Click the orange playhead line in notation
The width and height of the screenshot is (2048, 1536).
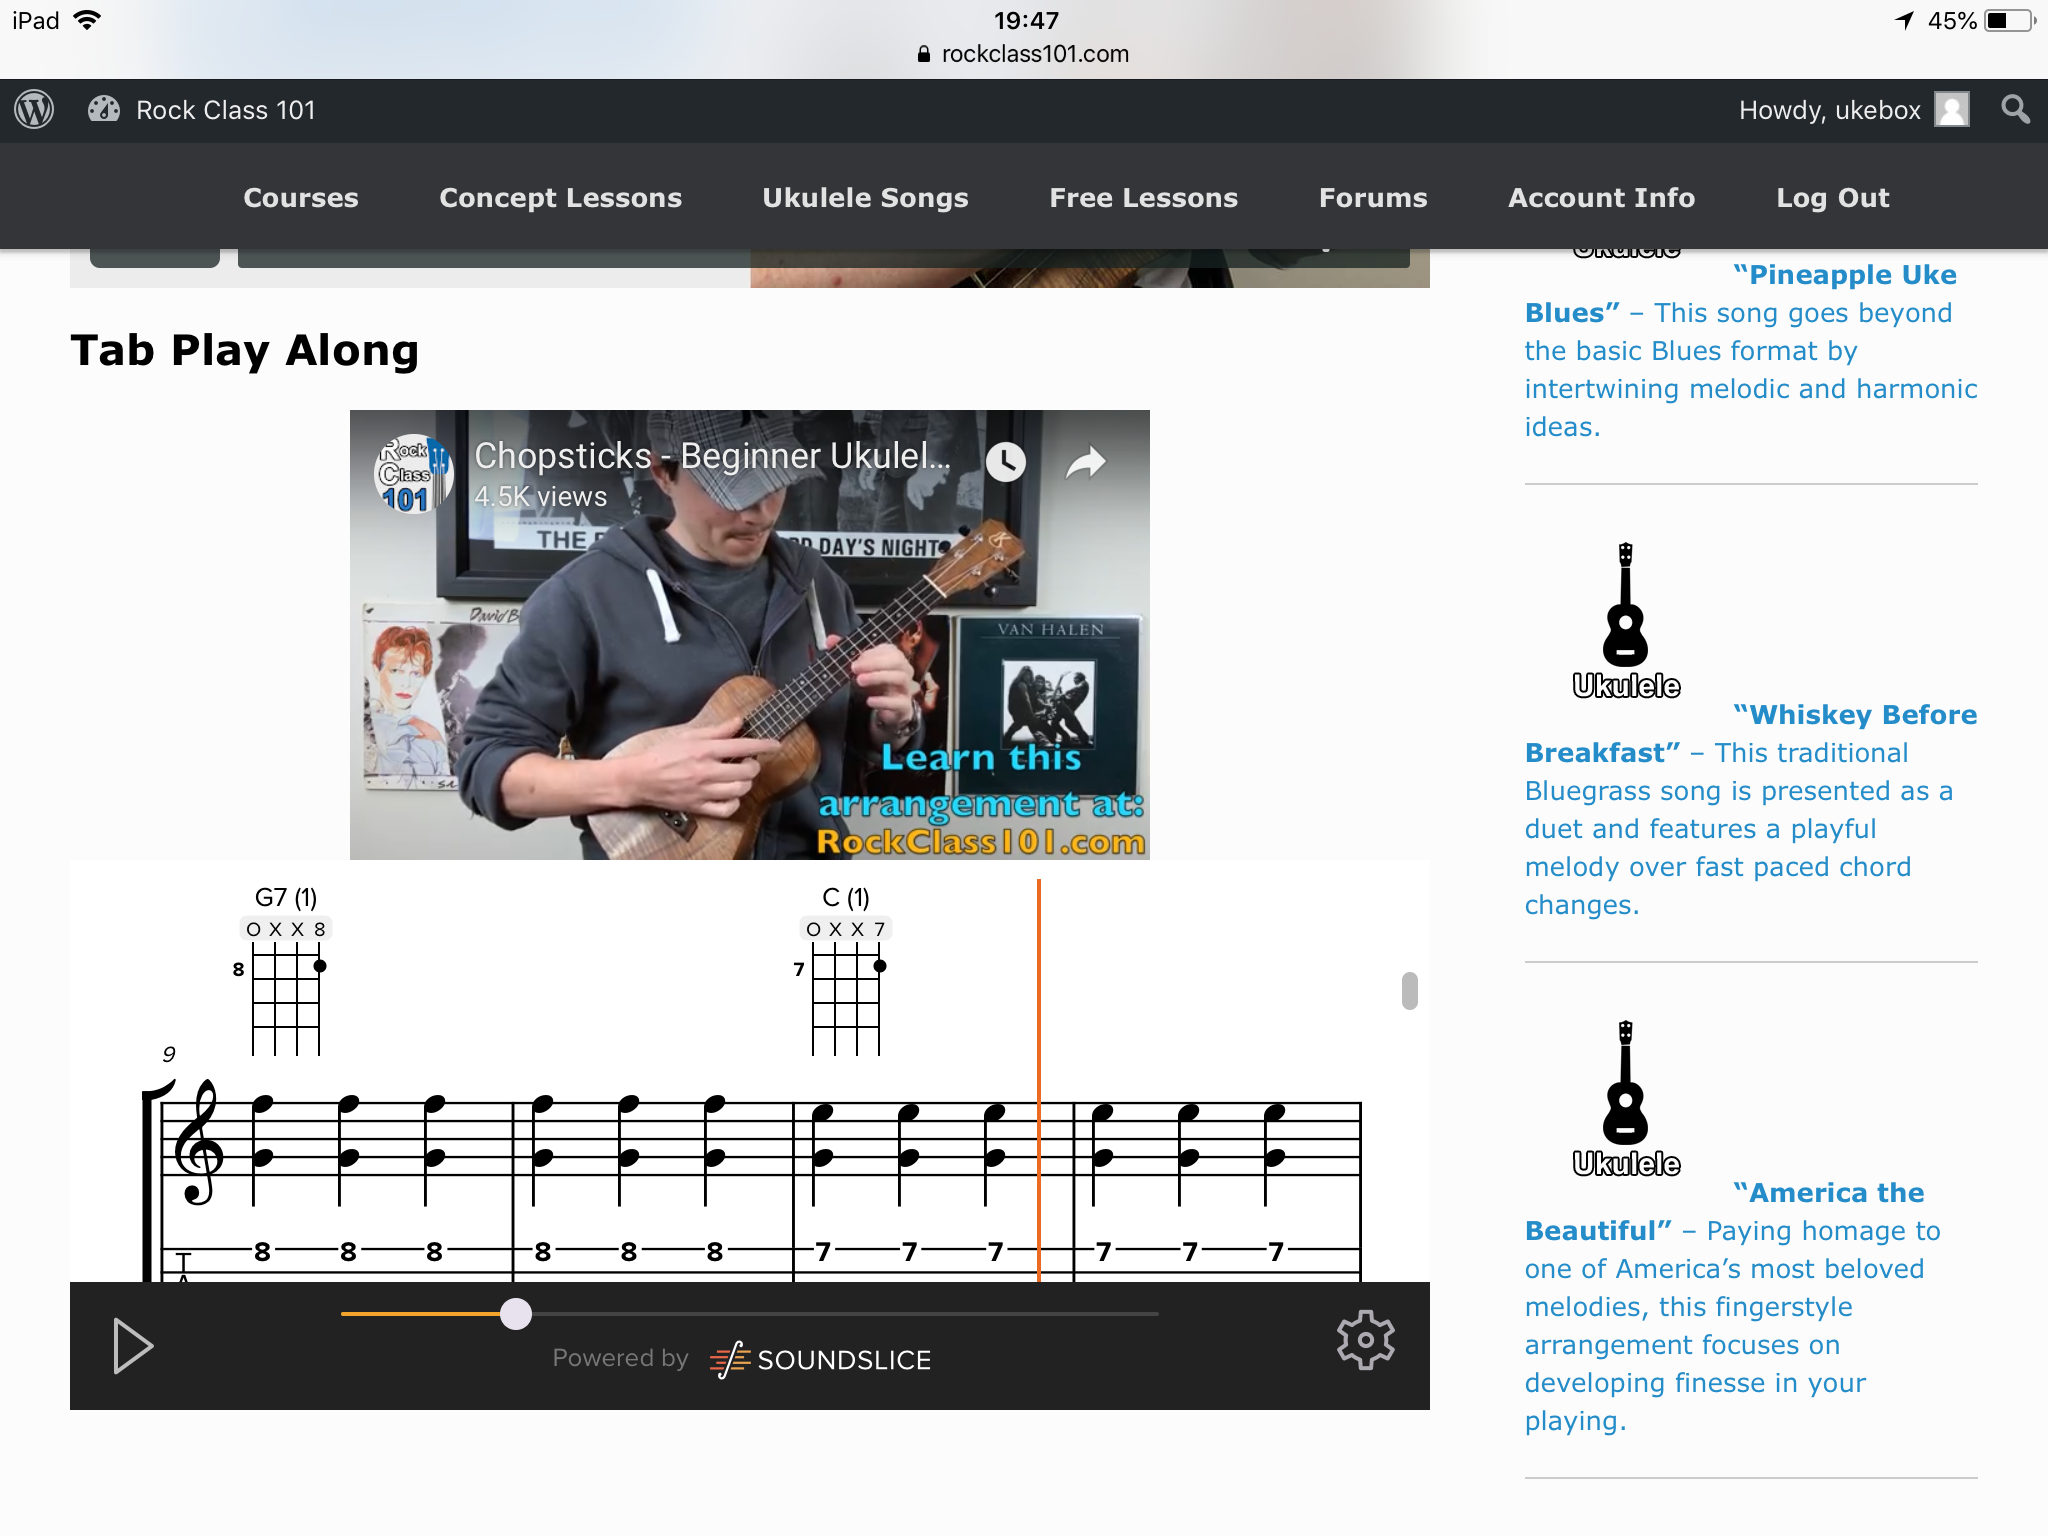(1039, 1080)
